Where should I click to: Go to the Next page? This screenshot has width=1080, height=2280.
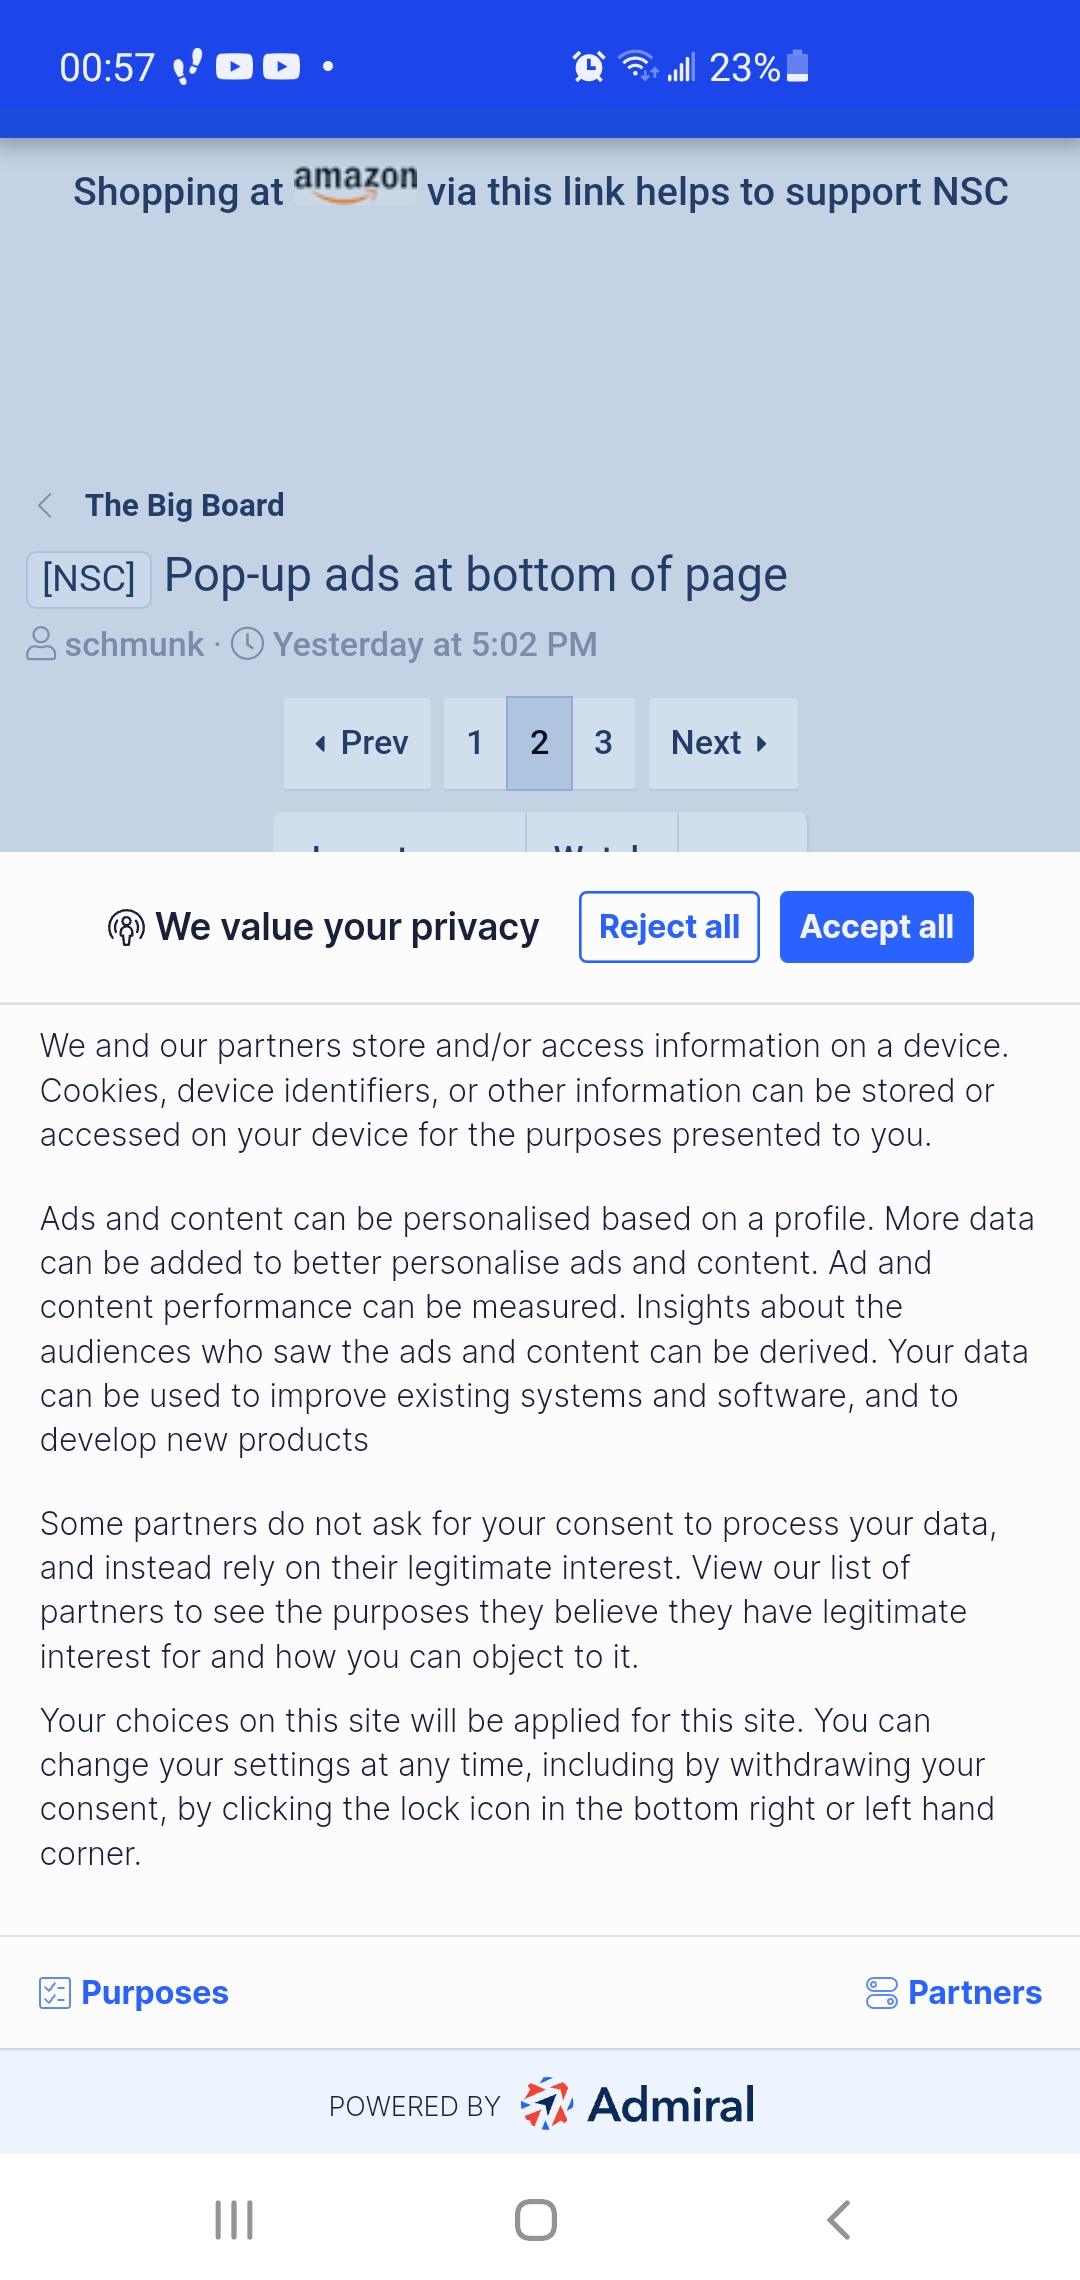723,743
